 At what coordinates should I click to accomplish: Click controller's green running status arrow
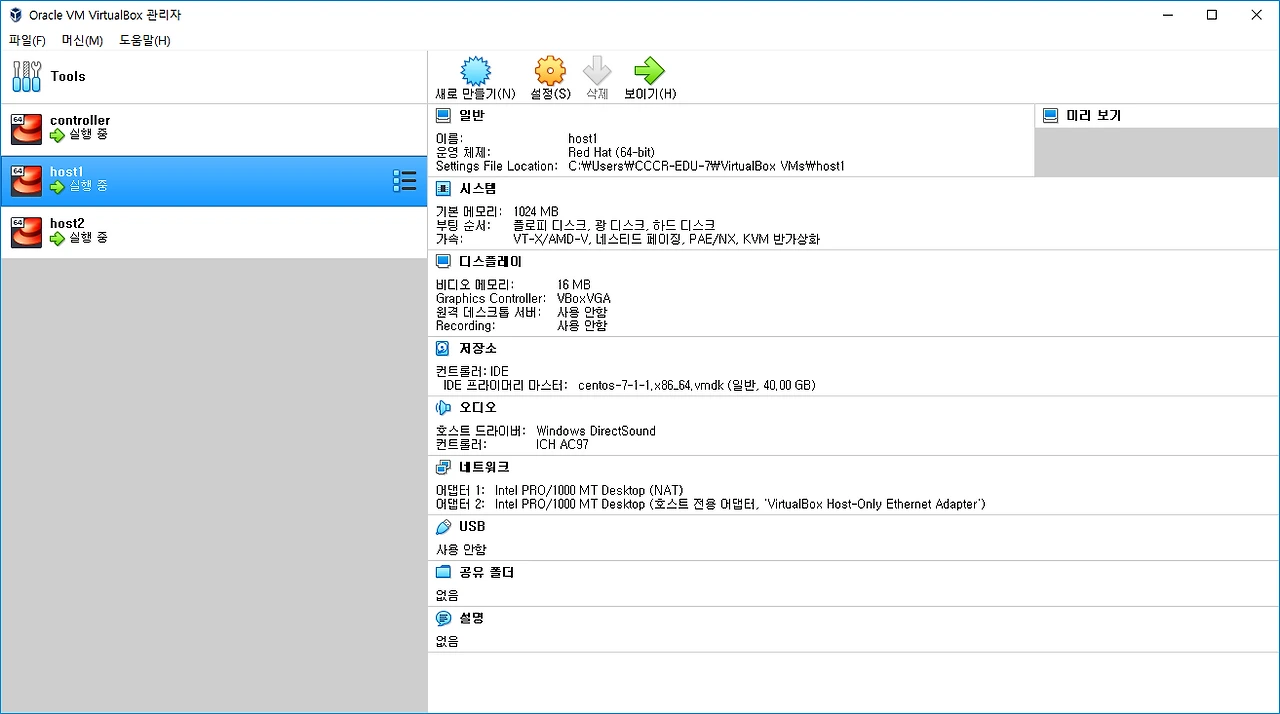pyautogui.click(x=57, y=135)
